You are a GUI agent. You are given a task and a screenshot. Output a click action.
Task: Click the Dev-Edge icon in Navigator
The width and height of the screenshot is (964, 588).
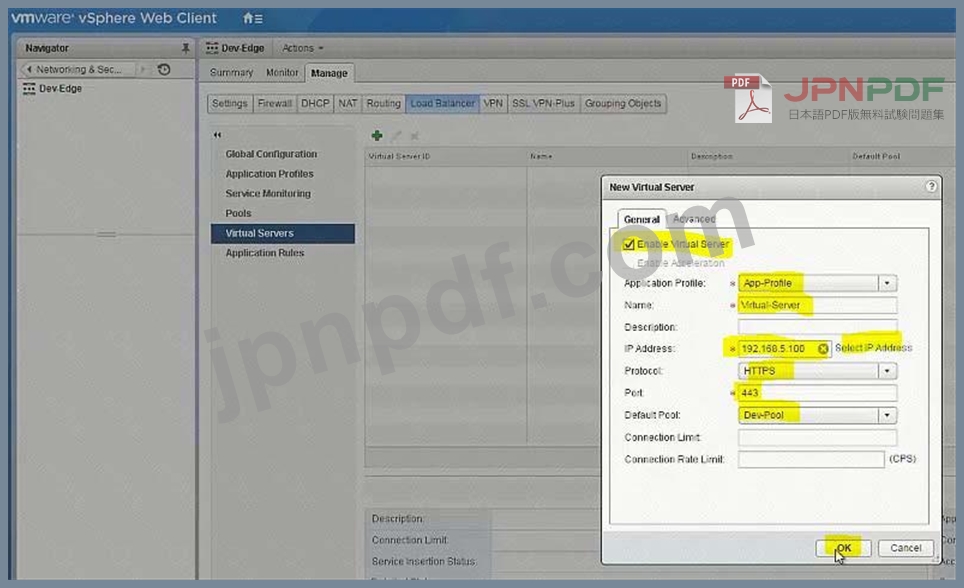[x=29, y=89]
